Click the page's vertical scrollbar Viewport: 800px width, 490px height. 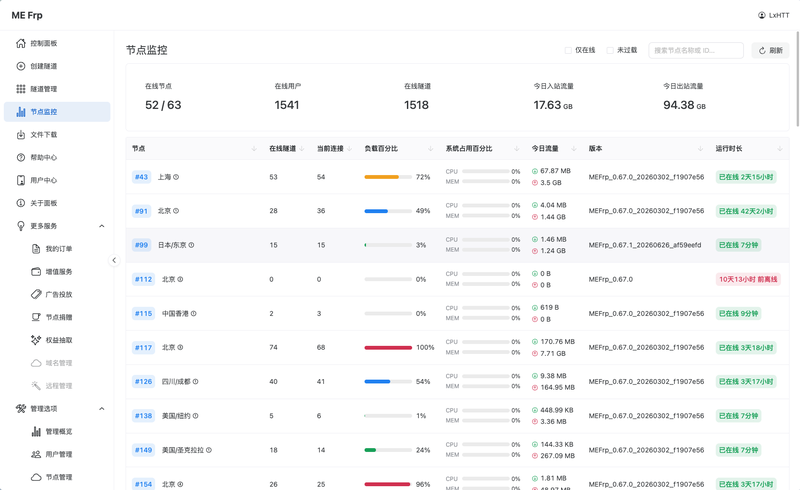point(798,79)
